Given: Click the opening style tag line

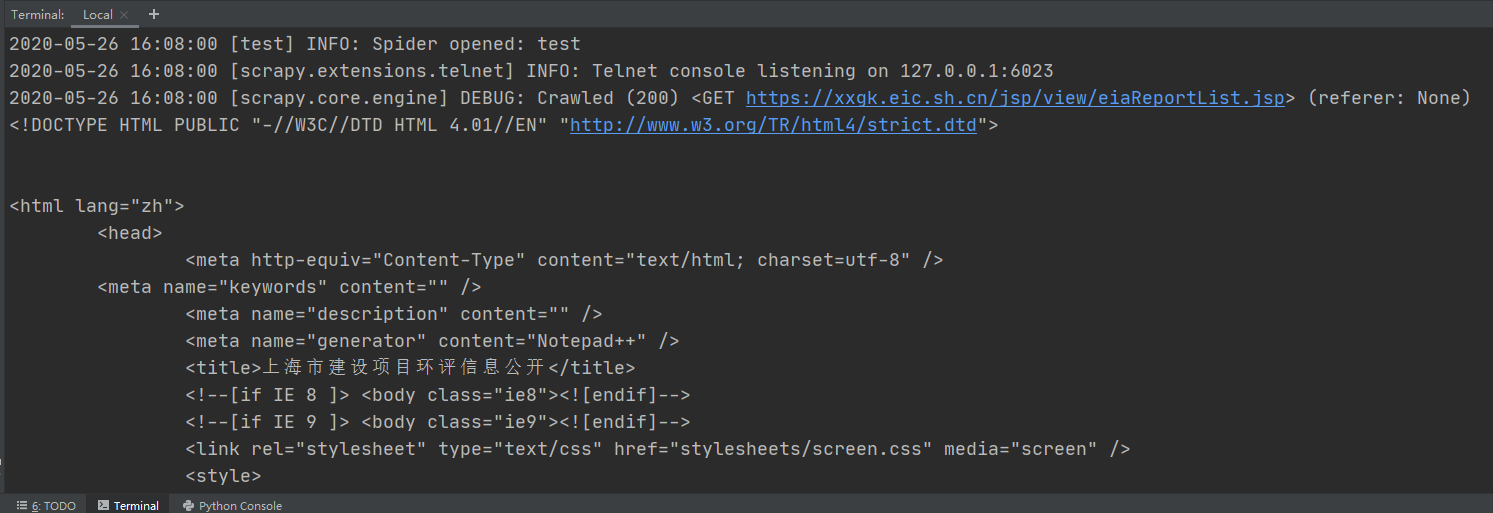Looking at the screenshot, I should 223,476.
